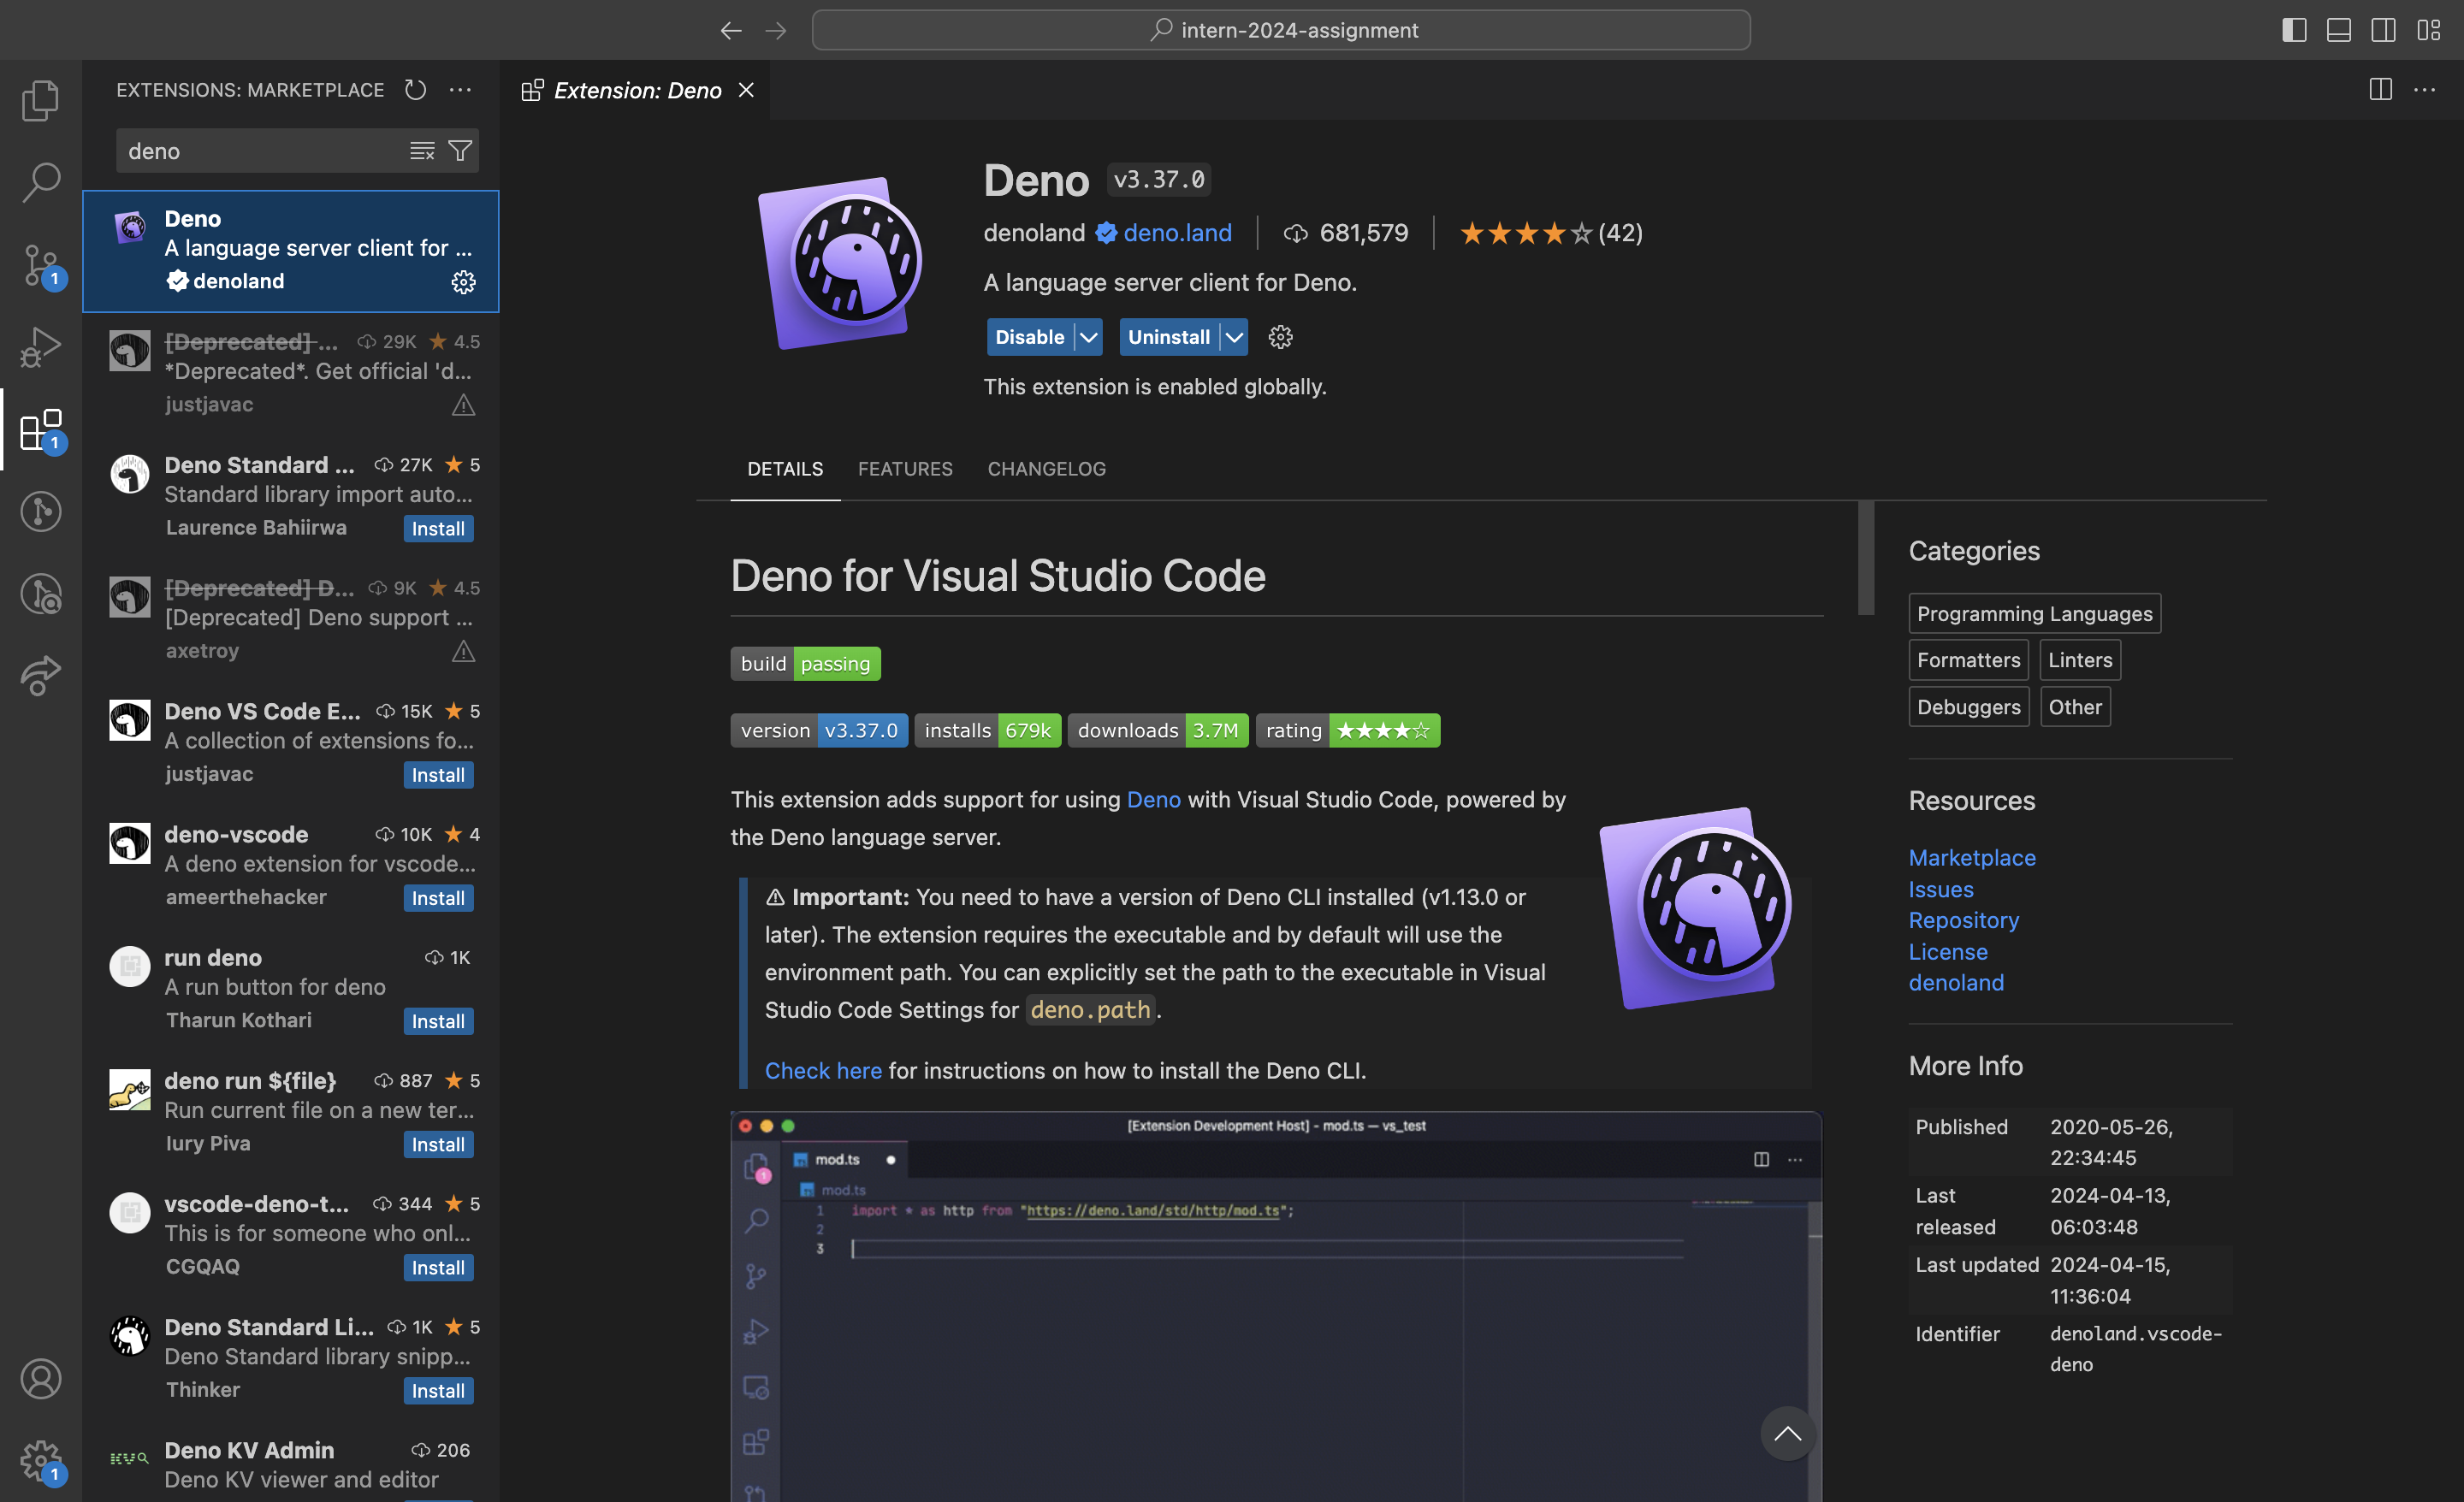Click the extension details vertical scrollbar
Image resolution: width=2464 pixels, height=1502 pixels.
1866,558
